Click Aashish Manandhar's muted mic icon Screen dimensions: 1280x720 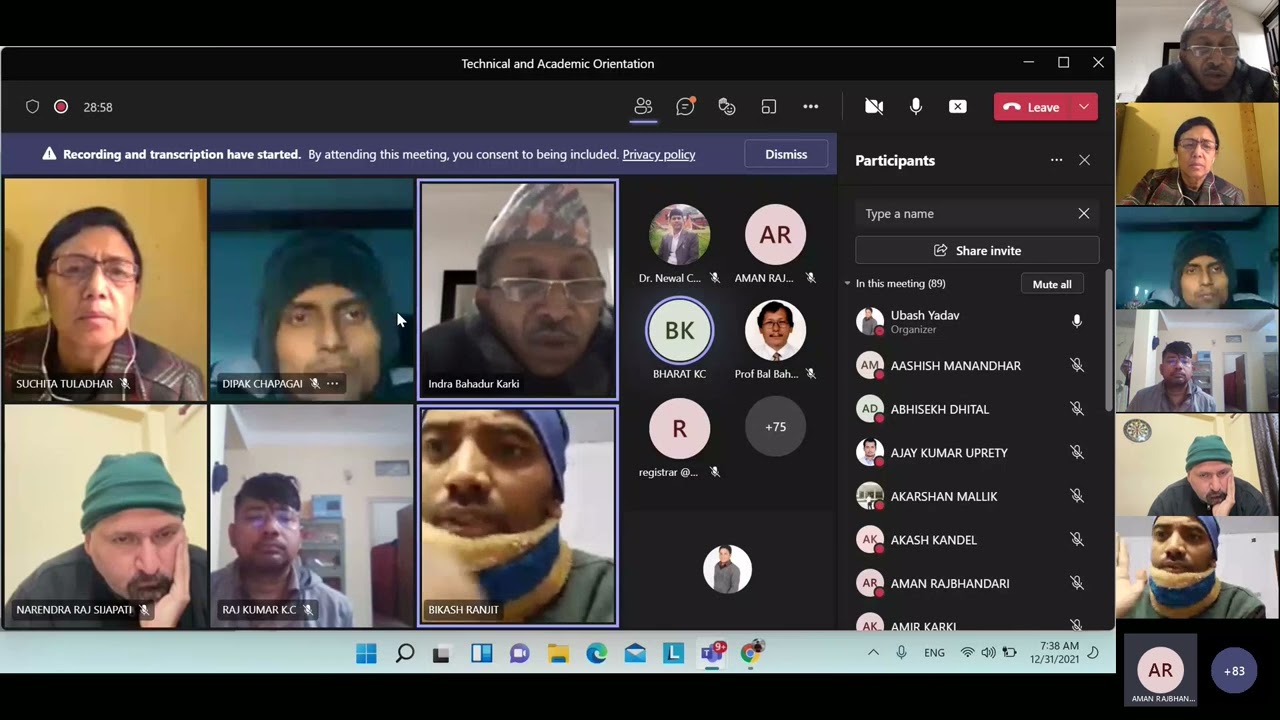1077,366
